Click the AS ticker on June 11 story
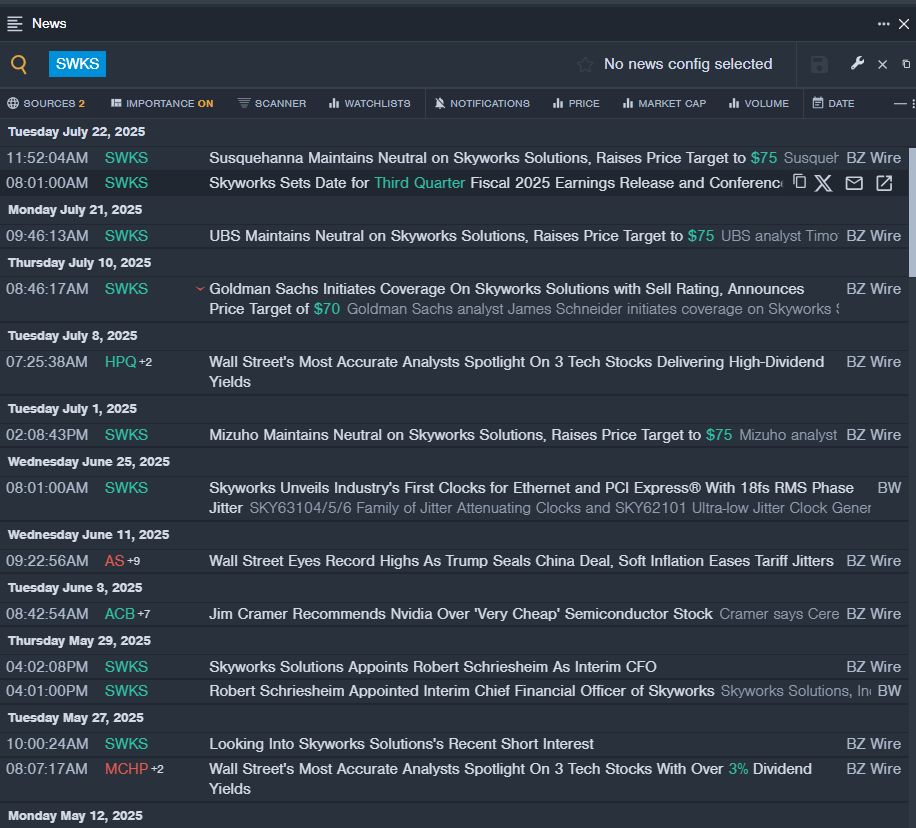The height and width of the screenshot is (828, 916). pos(114,561)
